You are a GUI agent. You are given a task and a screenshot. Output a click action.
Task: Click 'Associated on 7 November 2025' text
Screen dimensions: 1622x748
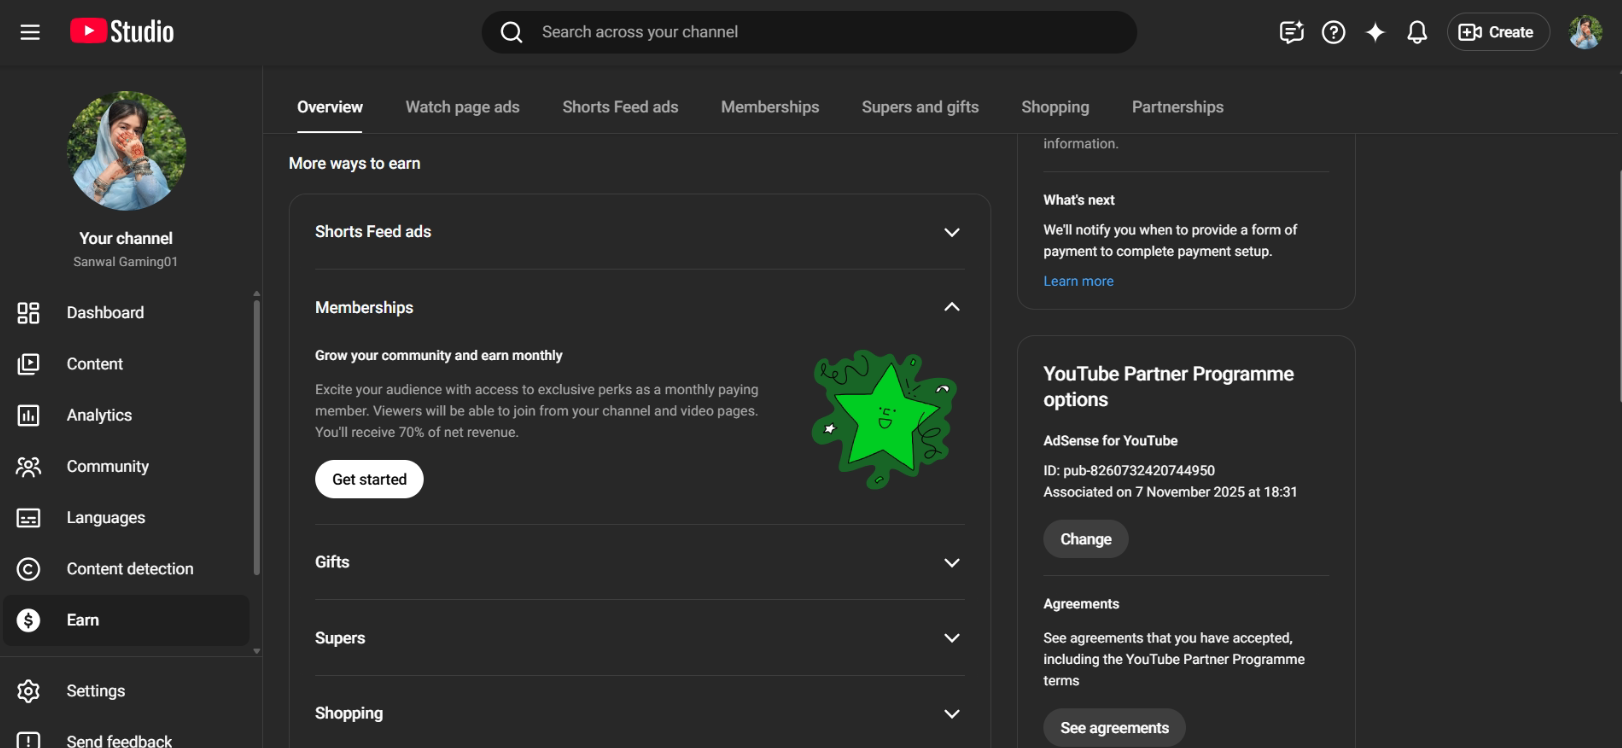coord(1170,492)
